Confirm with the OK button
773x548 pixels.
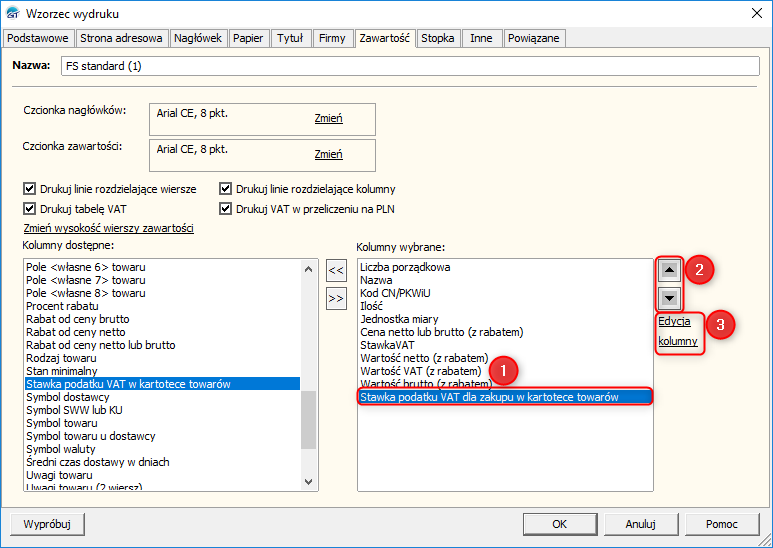tap(560, 524)
